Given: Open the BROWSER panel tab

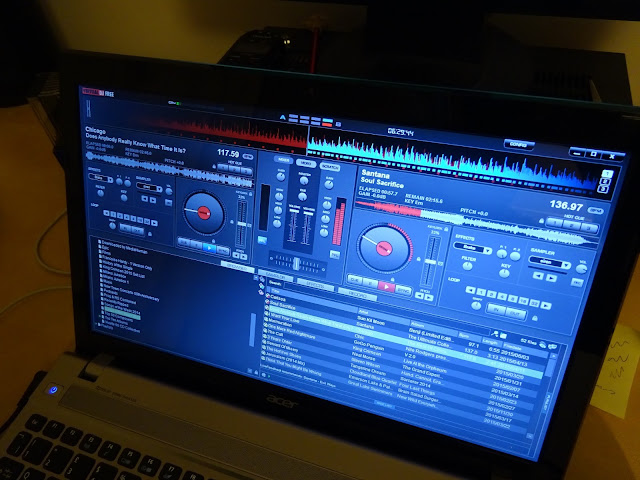Looking at the screenshot, I should [238, 266].
